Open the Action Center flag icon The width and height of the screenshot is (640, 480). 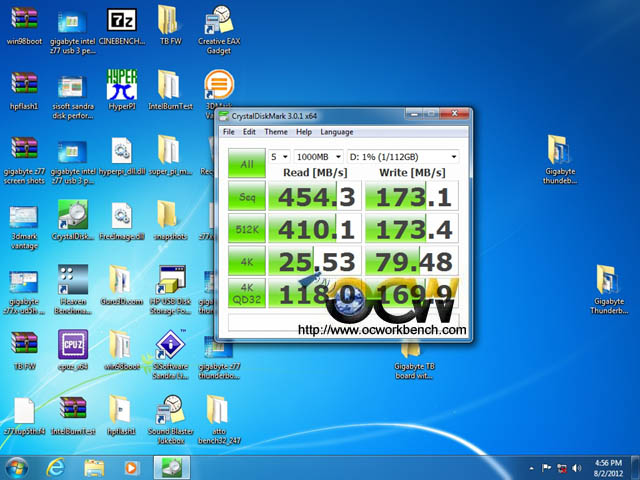tap(546, 467)
